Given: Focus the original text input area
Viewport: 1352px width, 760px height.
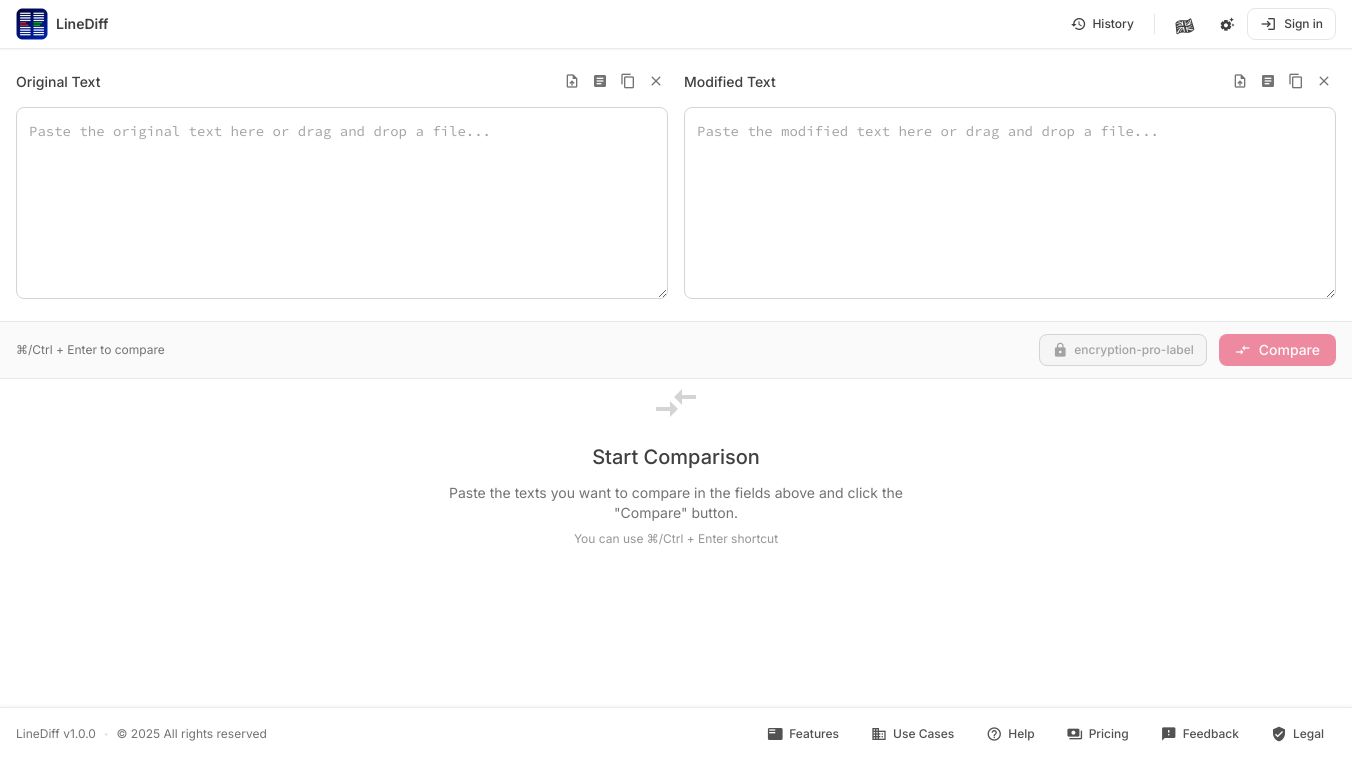Looking at the screenshot, I should click(x=342, y=203).
